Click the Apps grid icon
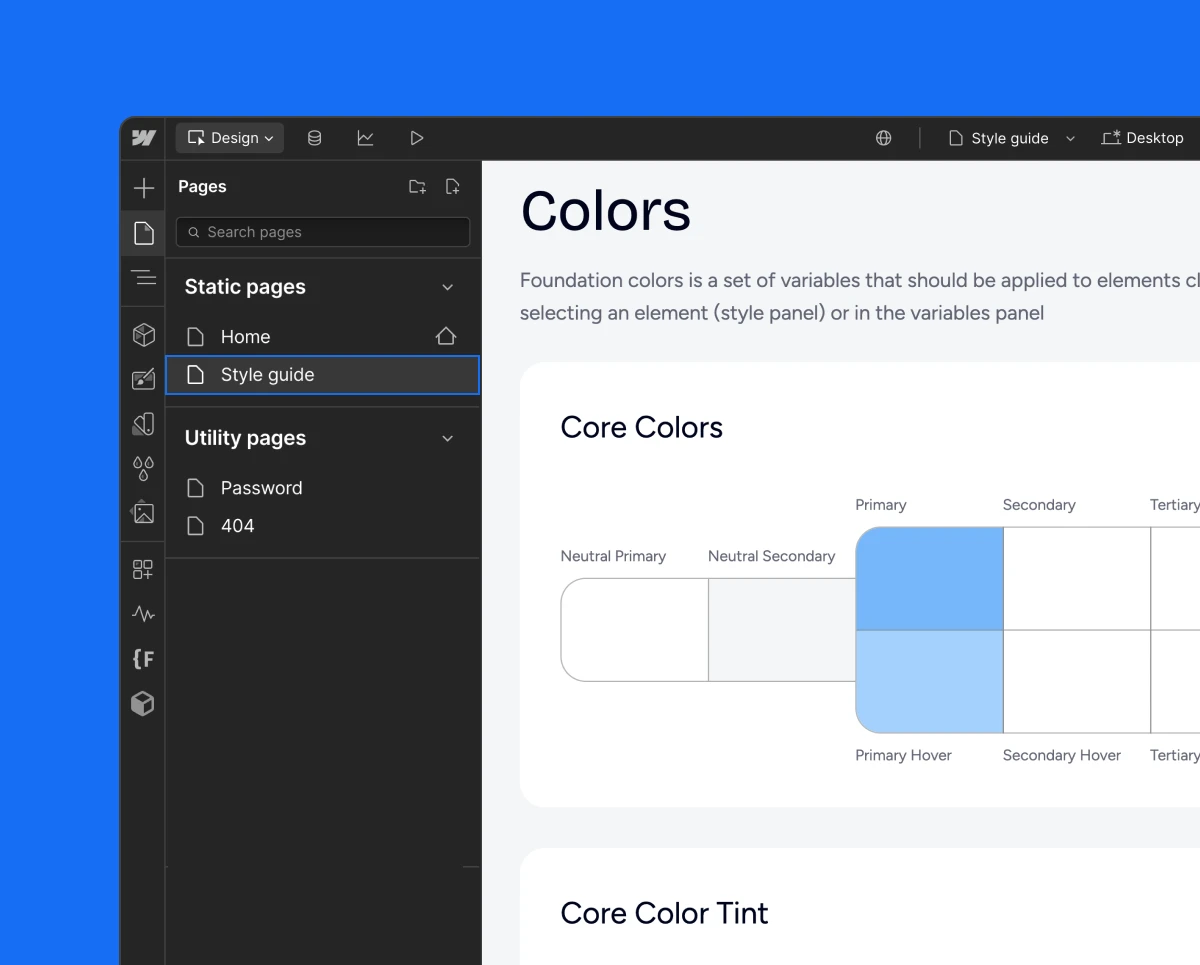Screen dimensions: 1200x965 click(x=143, y=569)
